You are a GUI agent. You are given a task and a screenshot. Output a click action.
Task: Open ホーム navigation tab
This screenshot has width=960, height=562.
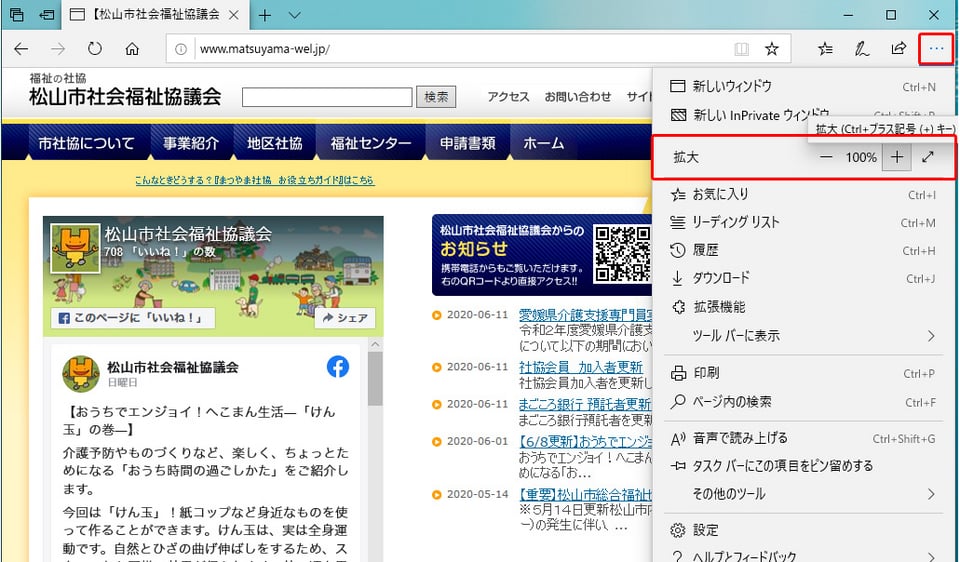pos(544,143)
